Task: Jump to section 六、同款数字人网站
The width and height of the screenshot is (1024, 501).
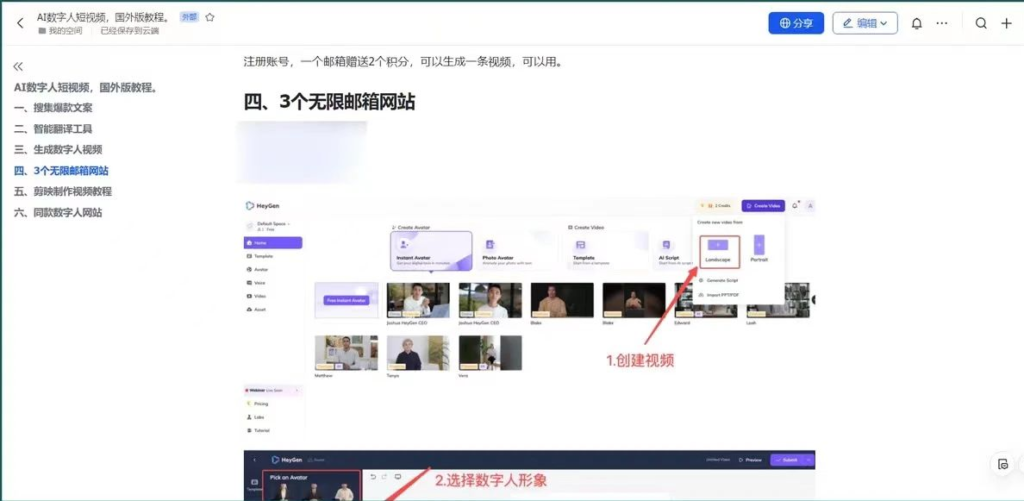Action: 58,212
